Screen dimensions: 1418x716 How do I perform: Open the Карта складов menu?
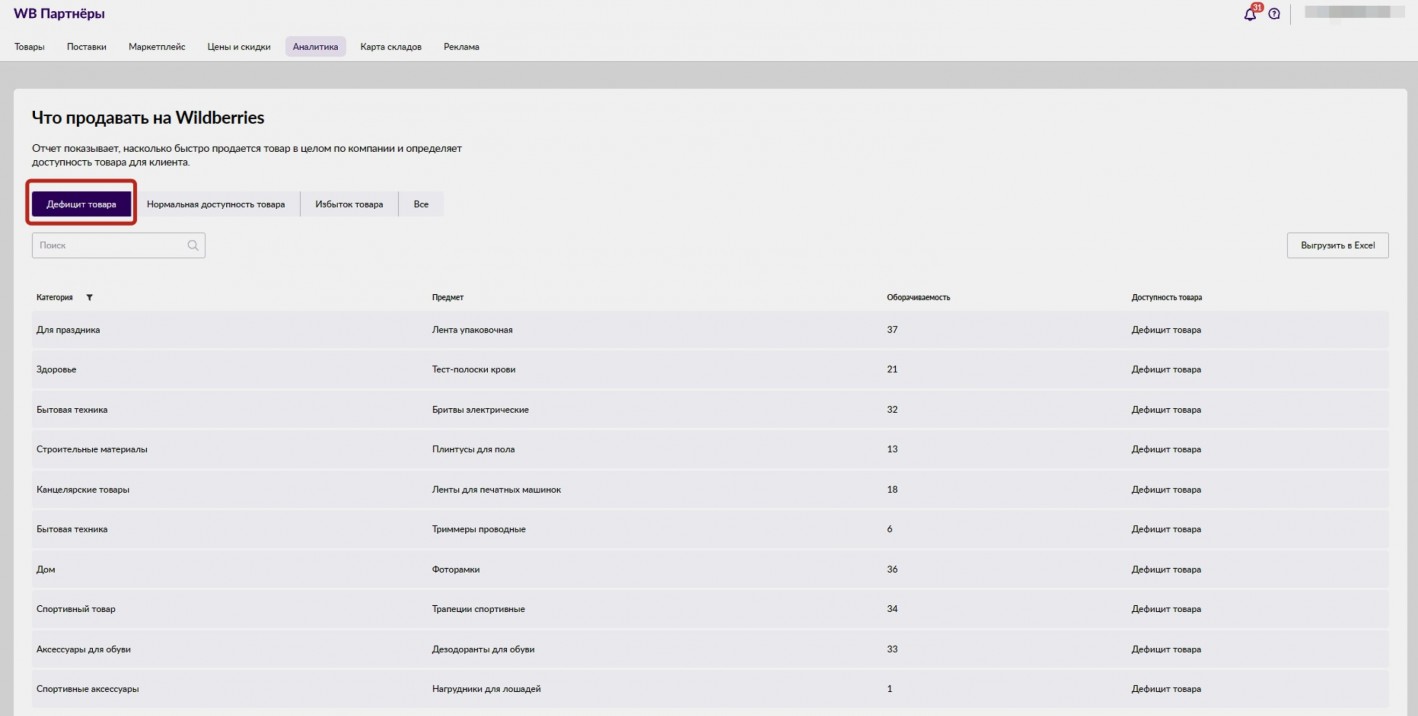click(391, 47)
